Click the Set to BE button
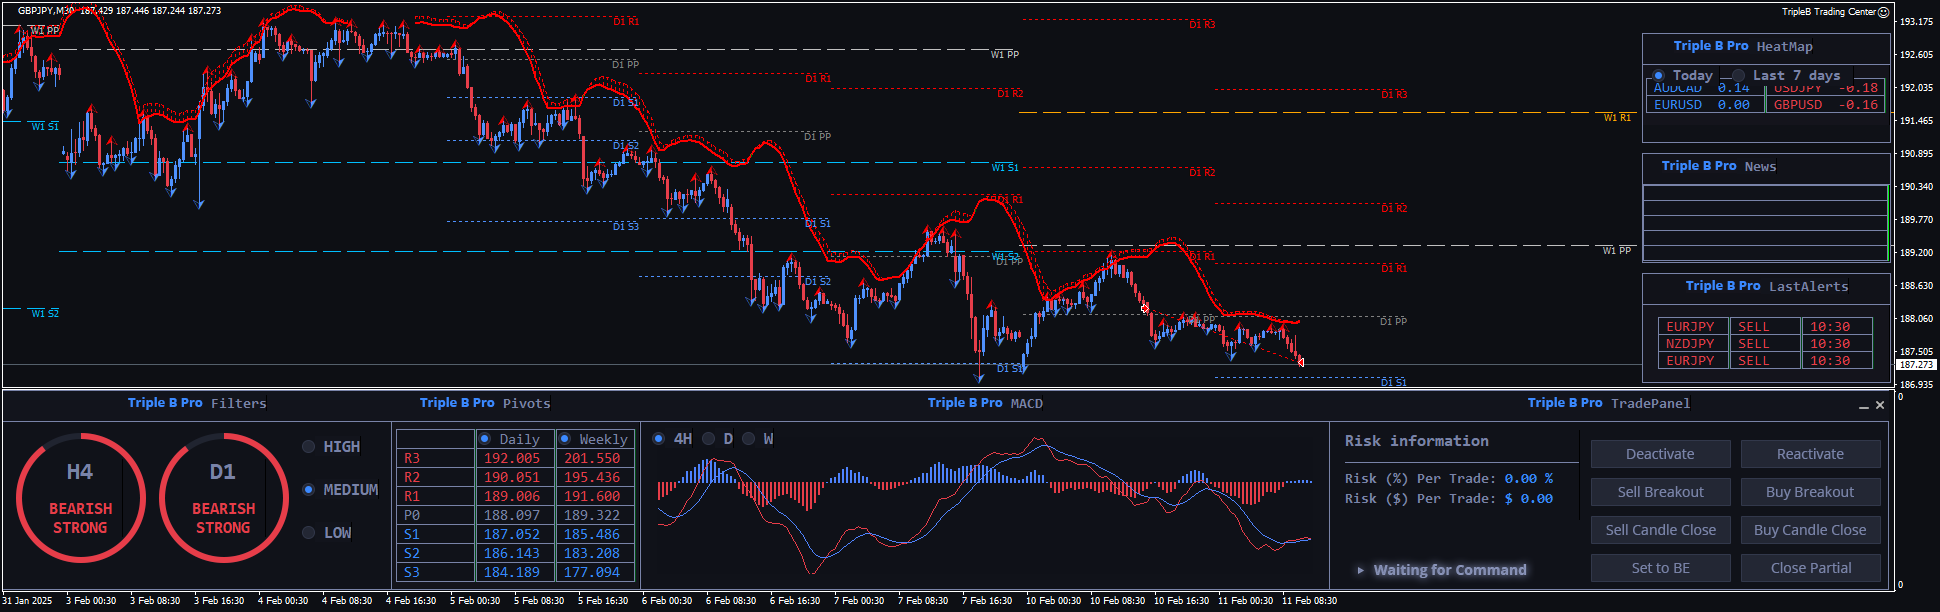Image resolution: width=1940 pixels, height=612 pixels. [1660, 568]
